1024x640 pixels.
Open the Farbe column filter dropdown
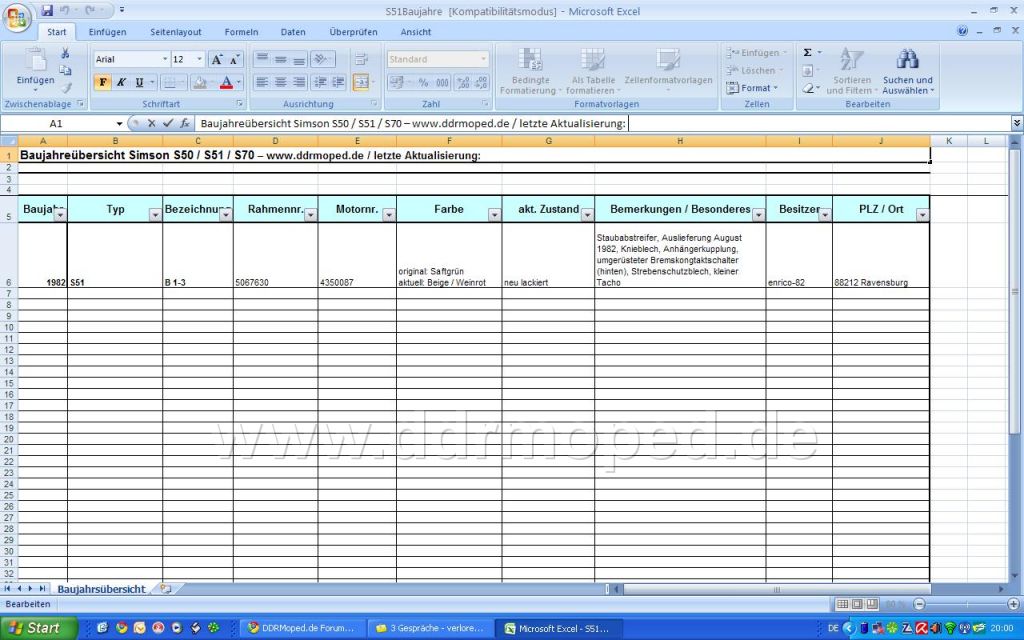[x=494, y=214]
